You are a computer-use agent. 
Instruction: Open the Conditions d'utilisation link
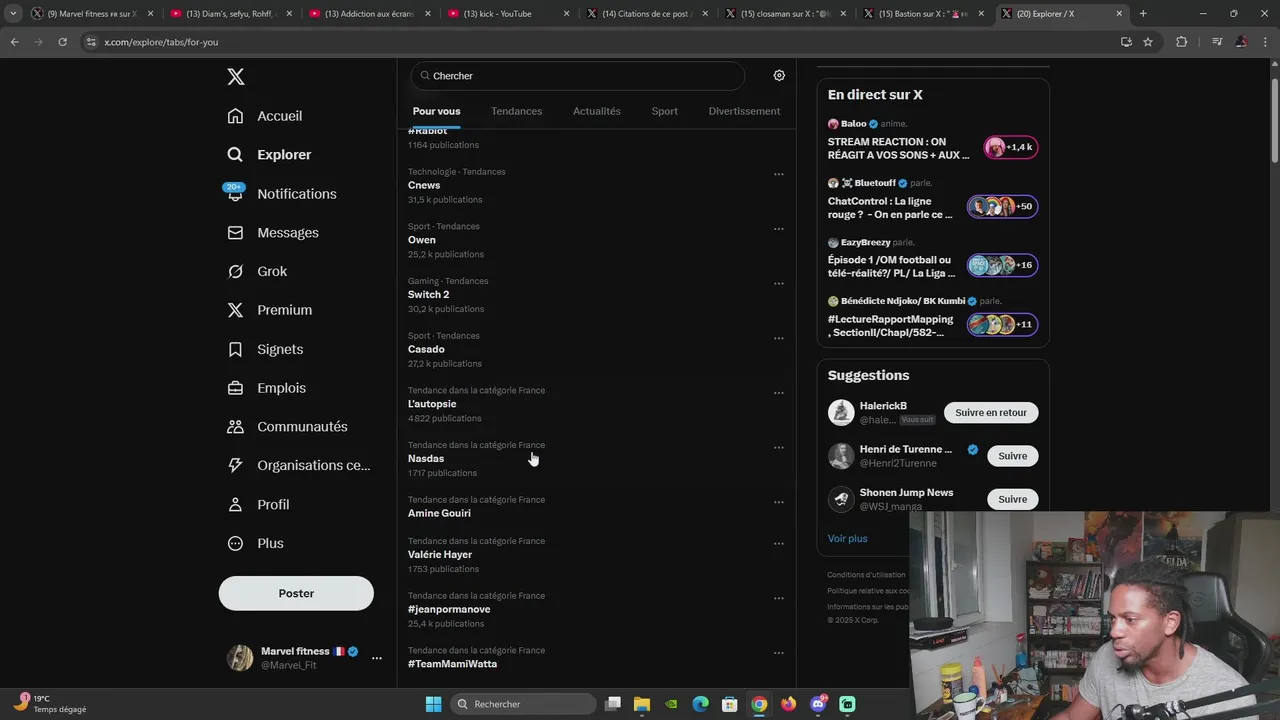tap(866, 575)
